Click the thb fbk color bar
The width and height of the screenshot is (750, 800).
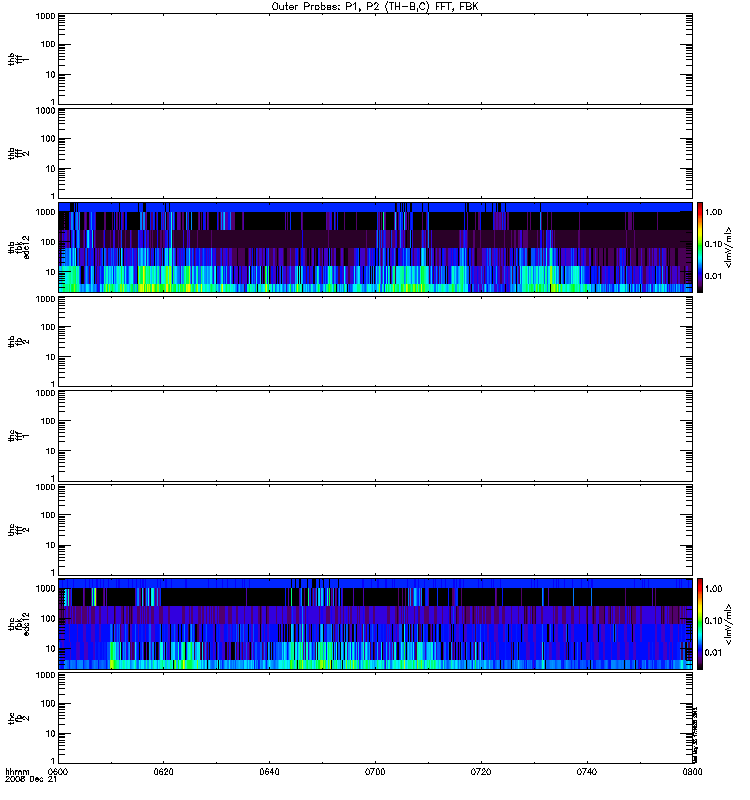(x=700, y=247)
